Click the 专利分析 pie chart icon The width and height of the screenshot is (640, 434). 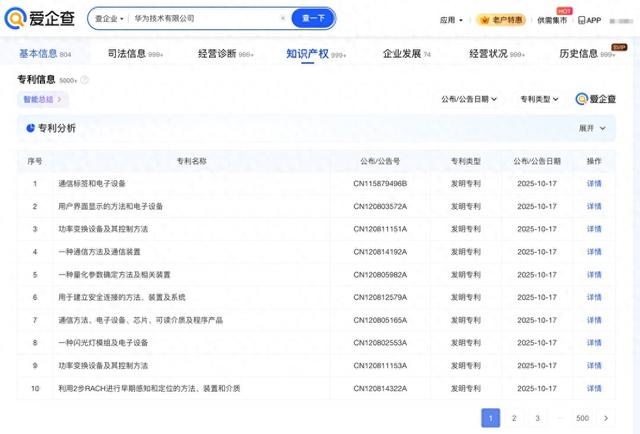(x=30, y=128)
